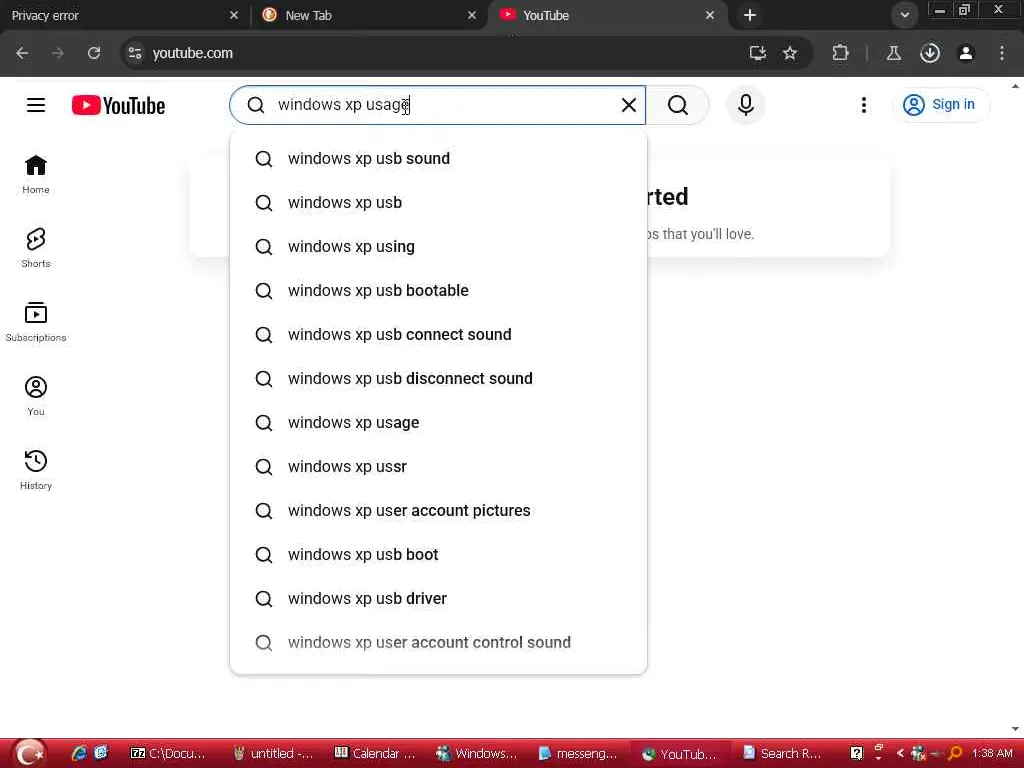This screenshot has height=768, width=1024.
Task: Switch to the messeng... taskbar window
Action: point(578,754)
